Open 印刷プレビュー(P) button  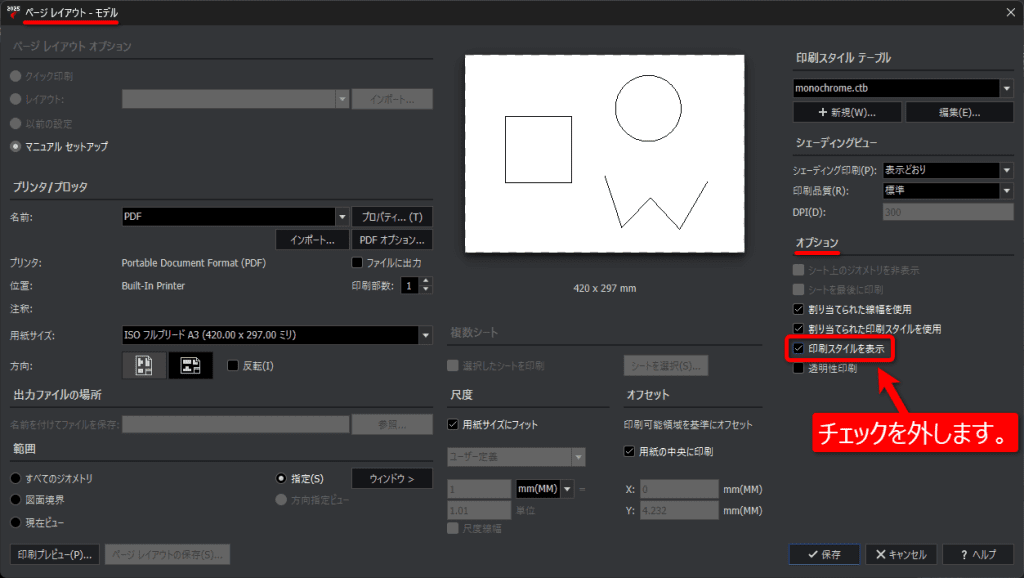click(x=55, y=554)
